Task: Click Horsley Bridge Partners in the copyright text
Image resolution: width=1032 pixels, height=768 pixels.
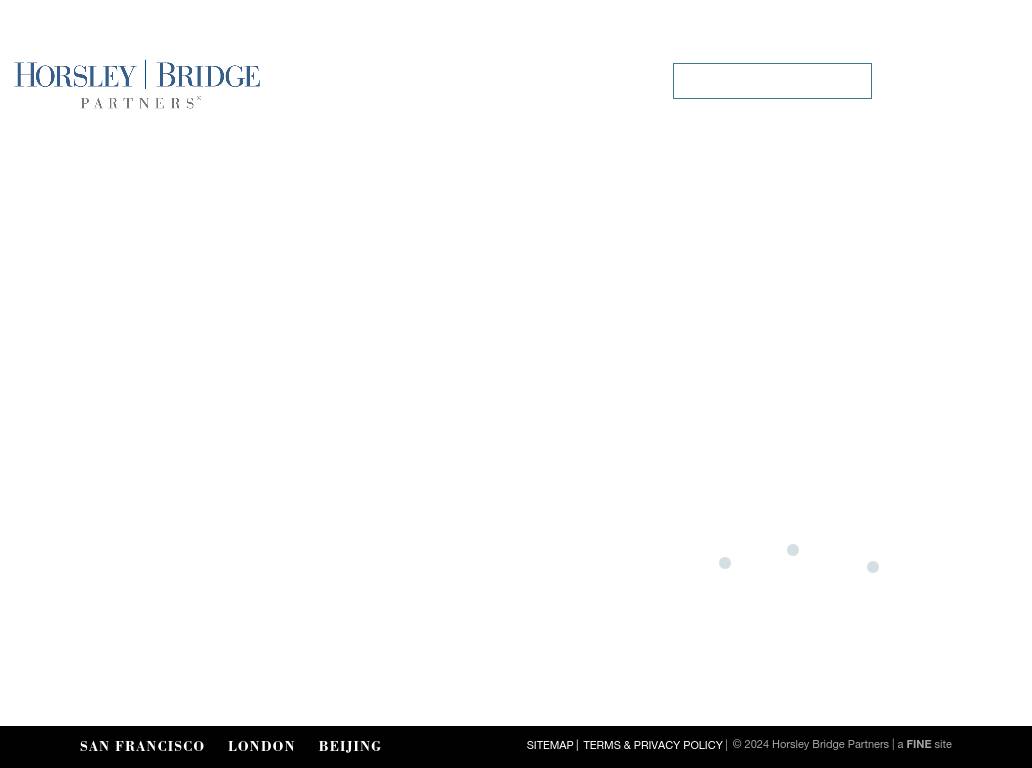Action: click(830, 745)
